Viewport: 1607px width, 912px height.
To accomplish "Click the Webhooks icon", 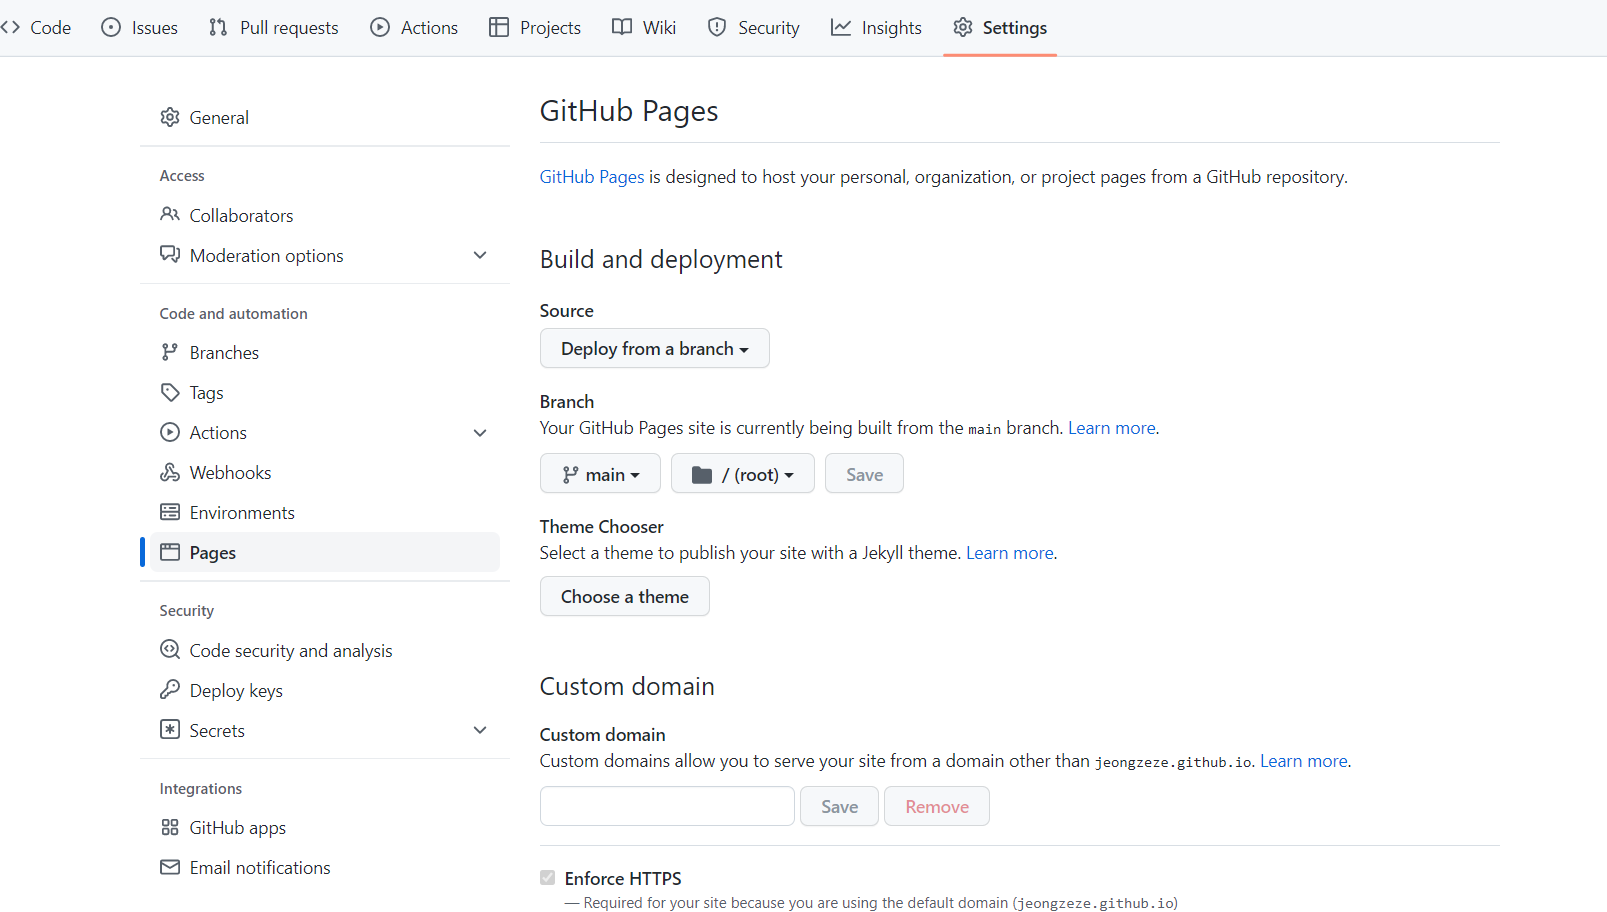I will click(170, 472).
